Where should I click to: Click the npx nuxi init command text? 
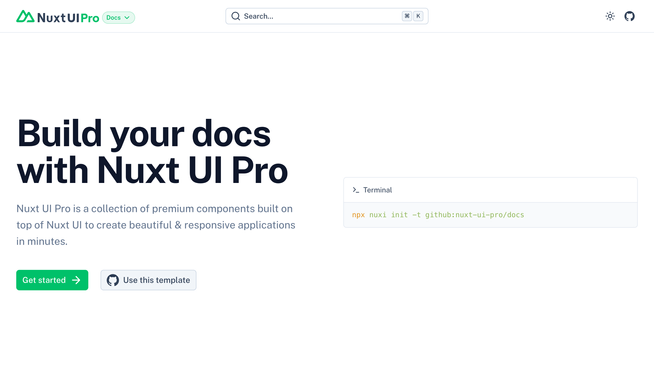click(x=438, y=215)
